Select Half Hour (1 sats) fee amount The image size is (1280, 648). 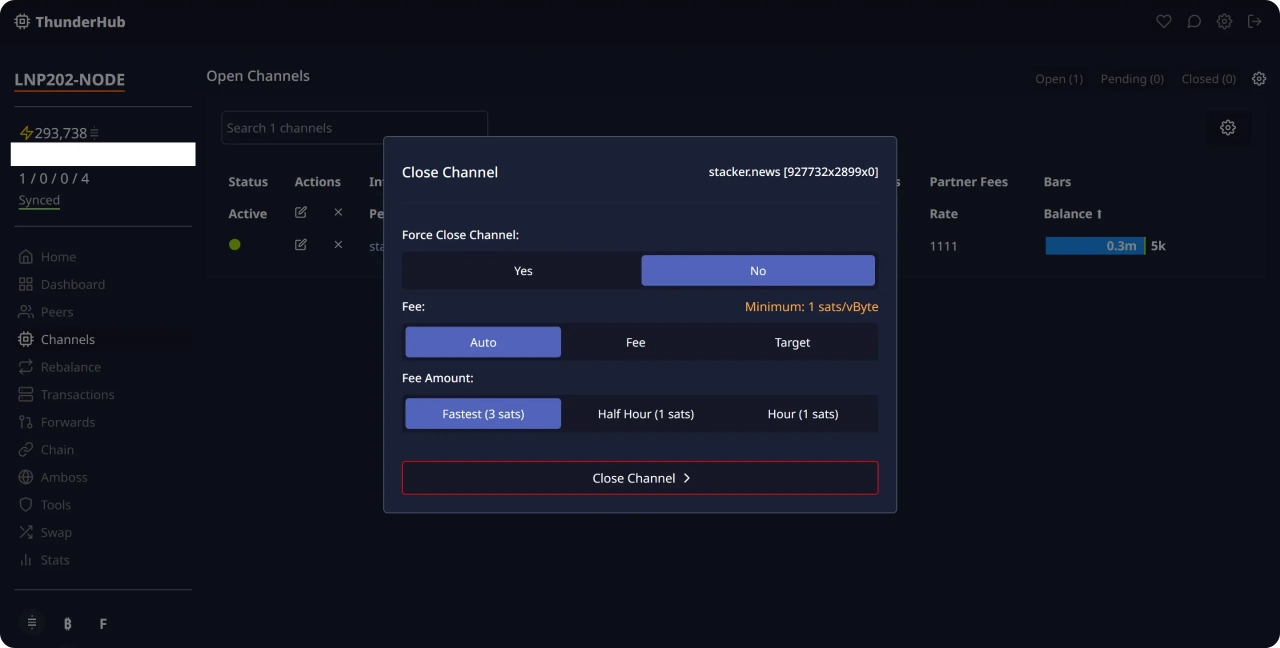(645, 414)
